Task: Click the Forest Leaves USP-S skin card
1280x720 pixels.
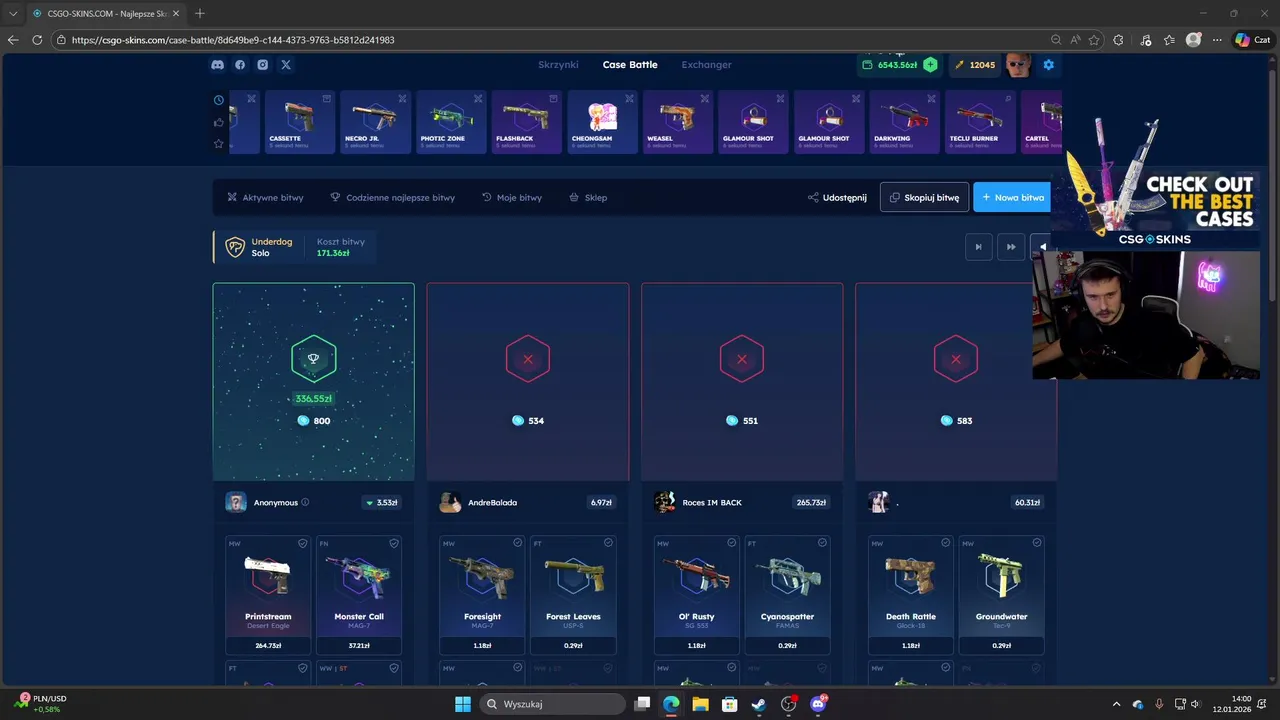Action: tap(573, 595)
